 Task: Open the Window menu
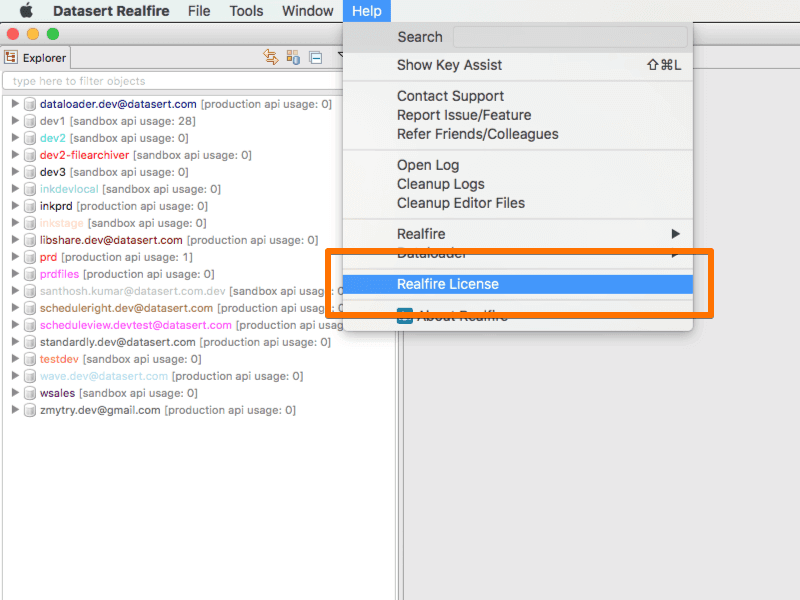pyautogui.click(x=307, y=11)
